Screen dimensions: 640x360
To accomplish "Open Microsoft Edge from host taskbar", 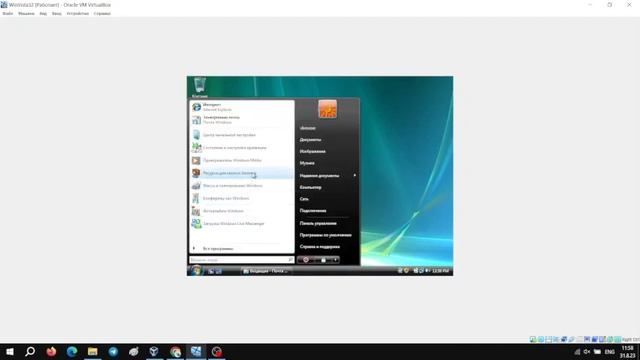I will coord(72,351).
